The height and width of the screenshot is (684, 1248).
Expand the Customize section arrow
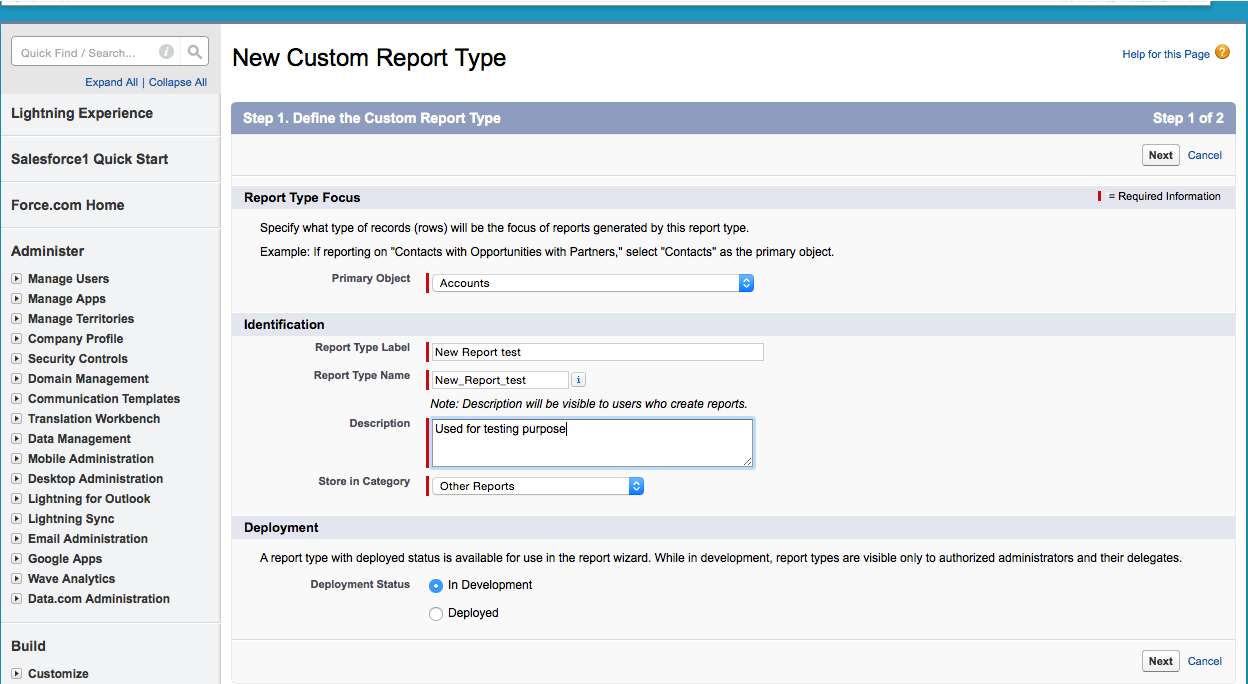coord(17,674)
